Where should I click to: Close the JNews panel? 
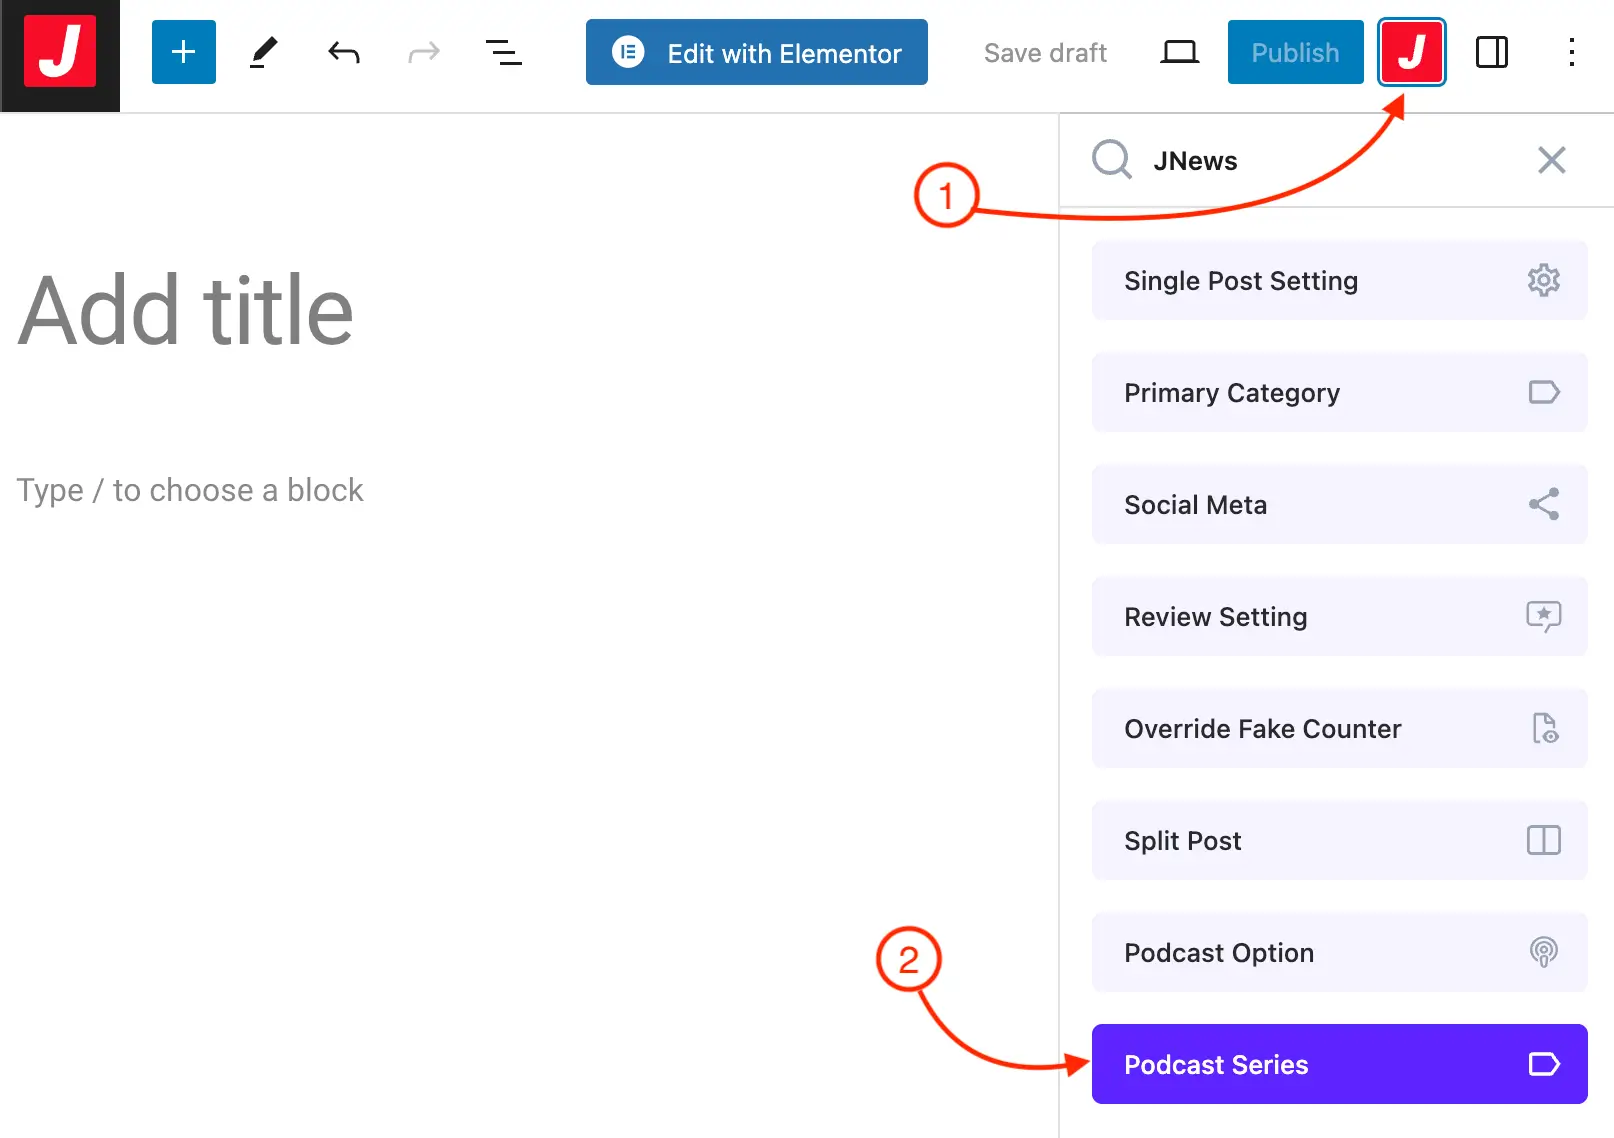tap(1551, 160)
